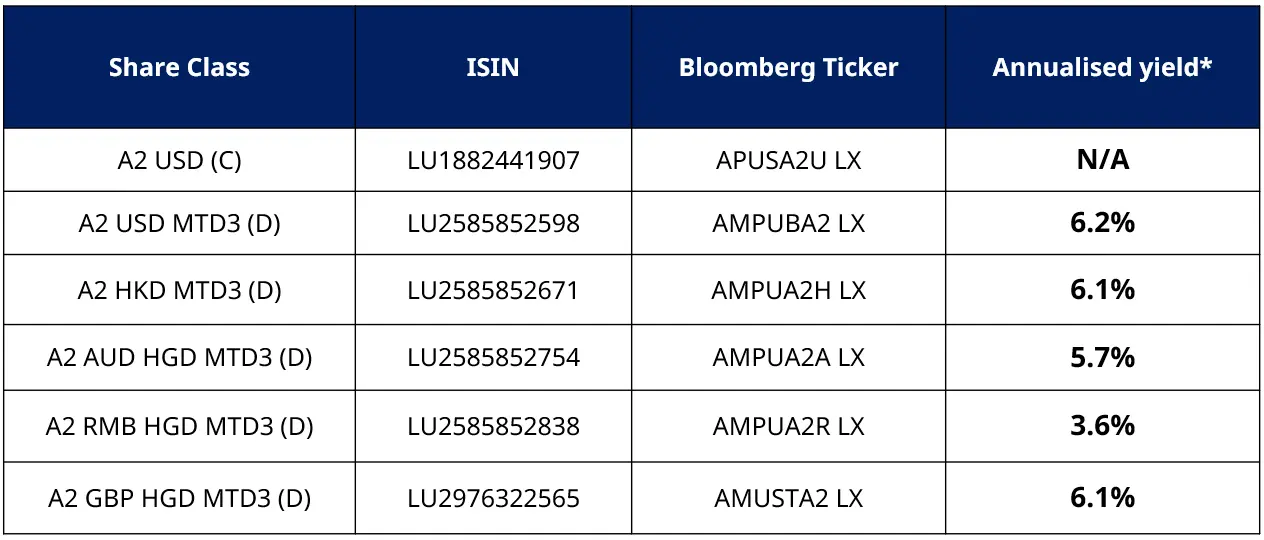This screenshot has width=1264, height=540.
Task: Click the Annualised yield column header
Action: point(1102,68)
